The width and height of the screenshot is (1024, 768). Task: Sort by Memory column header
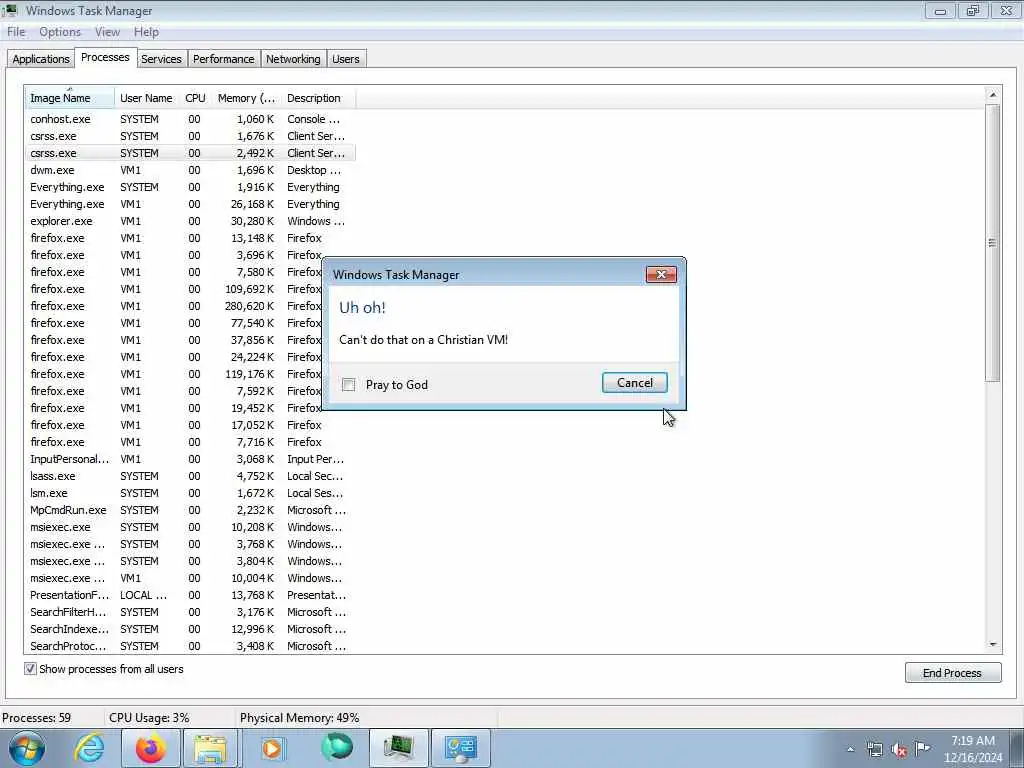(x=246, y=98)
